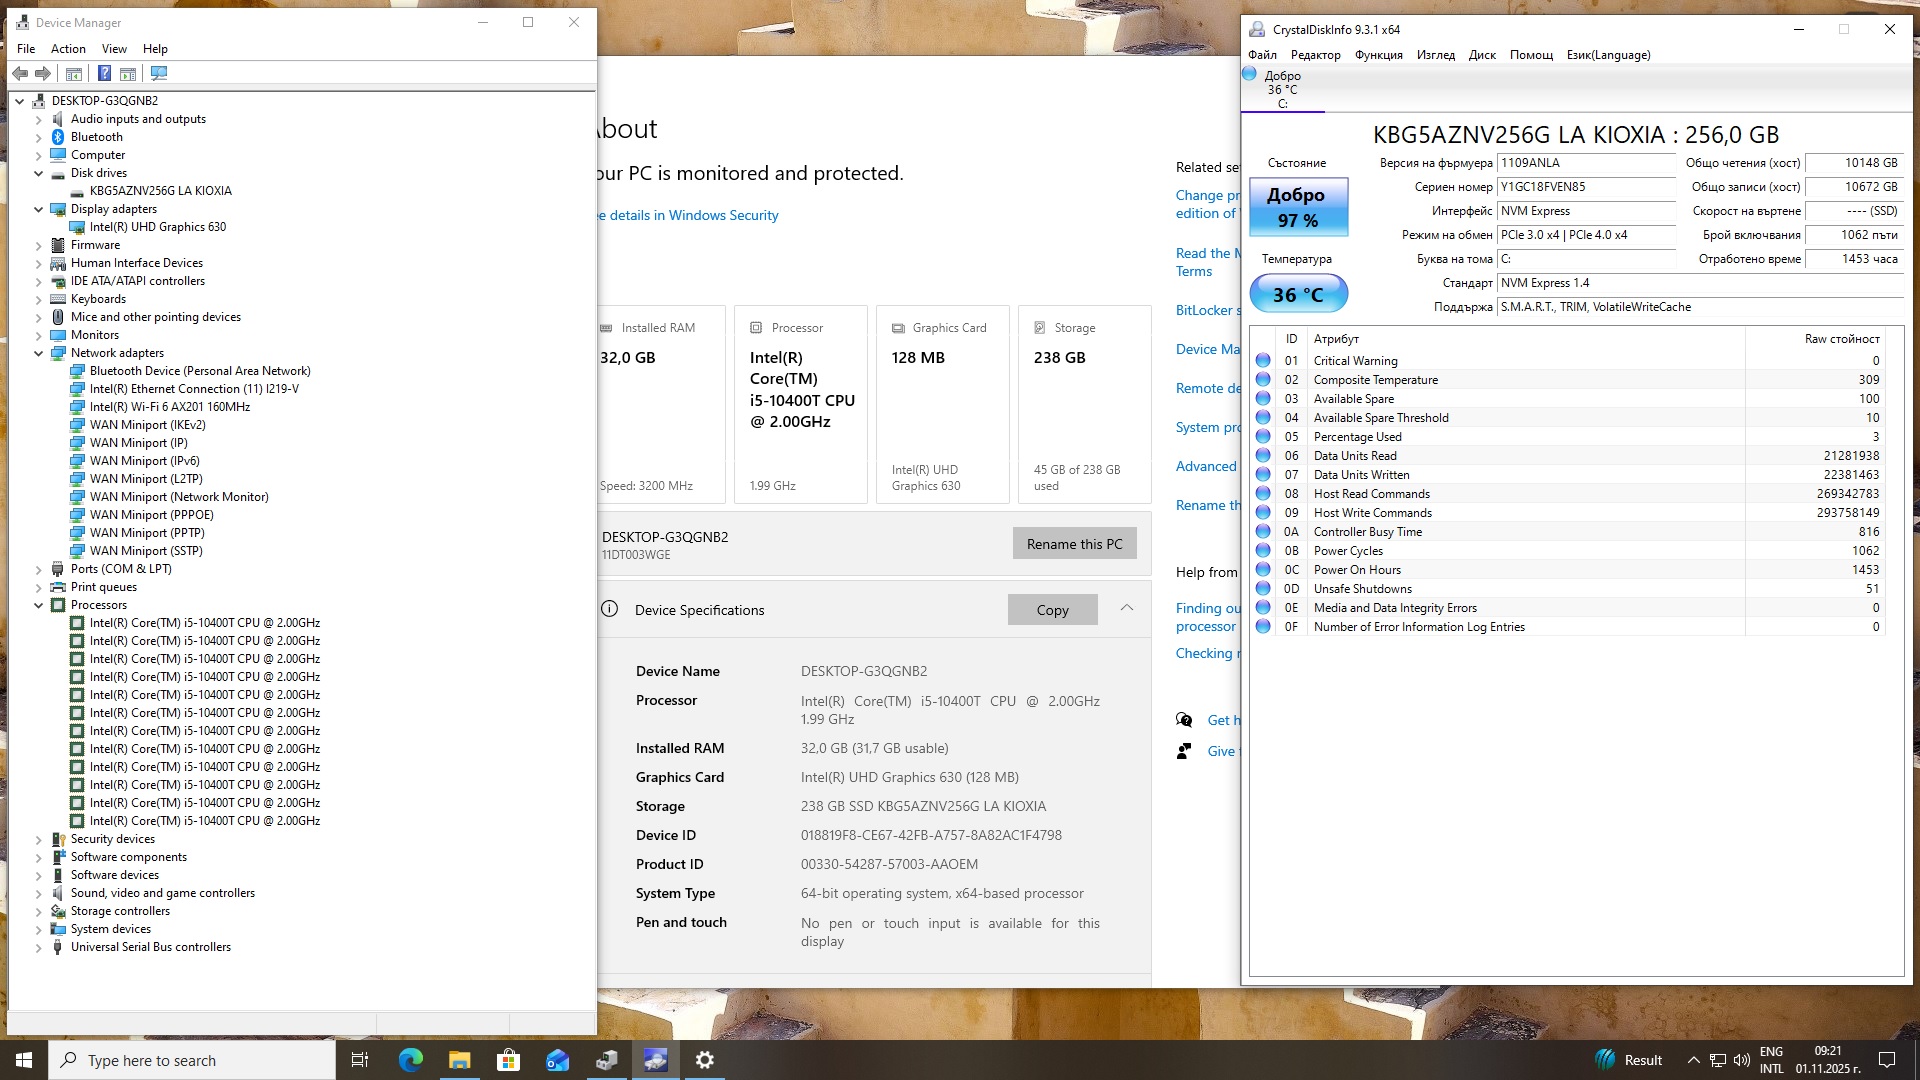The width and height of the screenshot is (1920, 1080).
Task: Click the Copy button for device specifications
Action: [x=1052, y=610]
